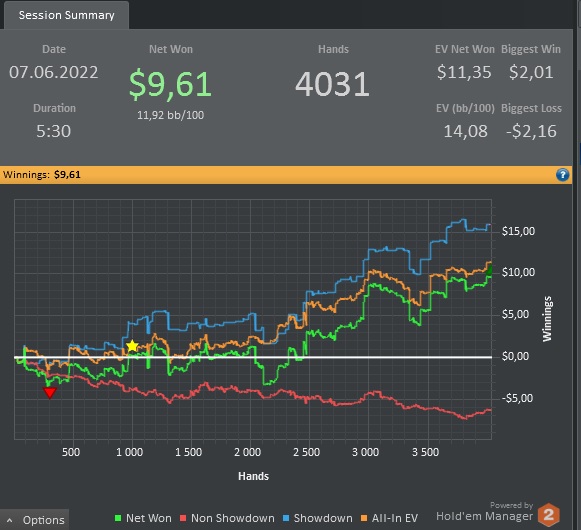Click the Hands count 4031

(x=332, y=84)
